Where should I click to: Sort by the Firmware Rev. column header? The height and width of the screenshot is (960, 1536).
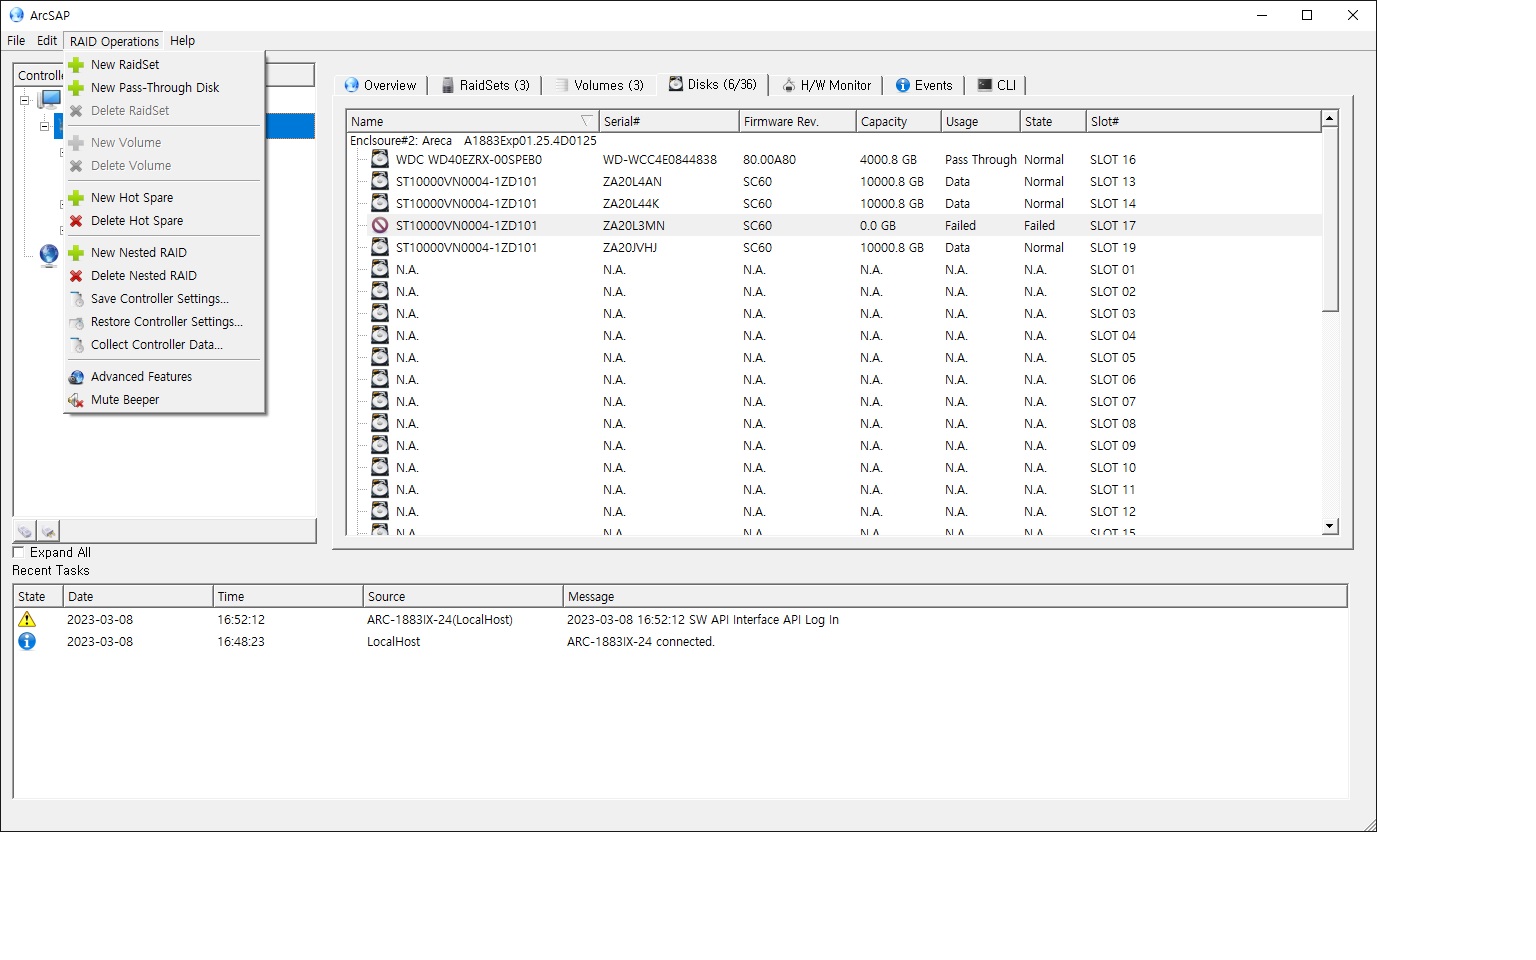[797, 121]
